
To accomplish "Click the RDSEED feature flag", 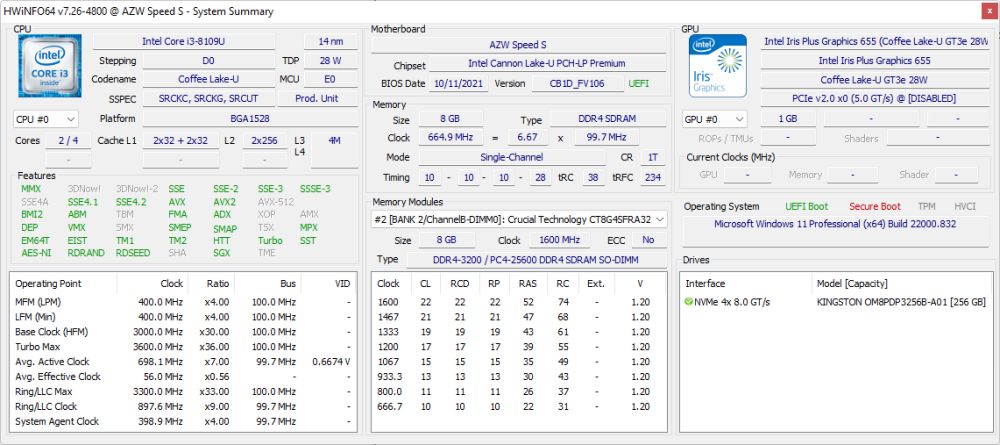I will [x=133, y=252].
